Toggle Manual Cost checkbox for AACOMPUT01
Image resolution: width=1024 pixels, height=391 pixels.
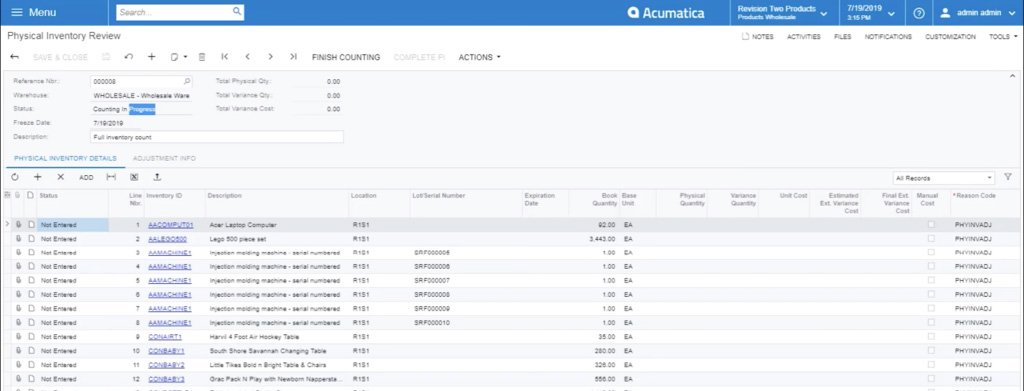(931, 225)
